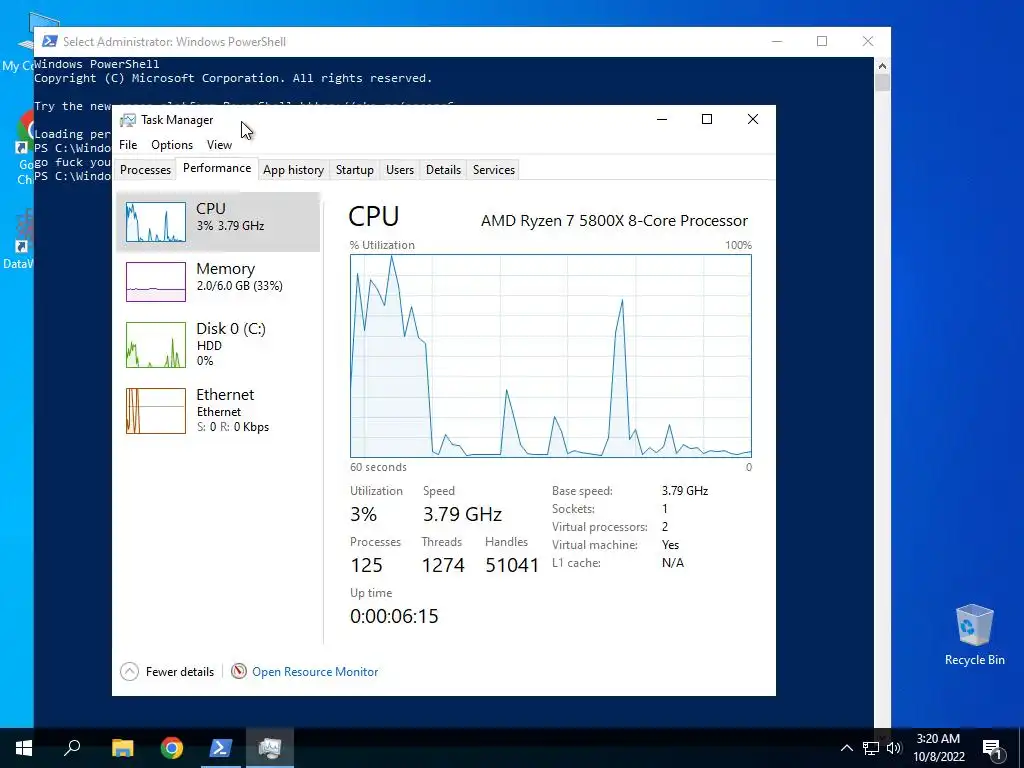The image size is (1024, 768).
Task: Open the volume speaker tray icon
Action: (893, 748)
